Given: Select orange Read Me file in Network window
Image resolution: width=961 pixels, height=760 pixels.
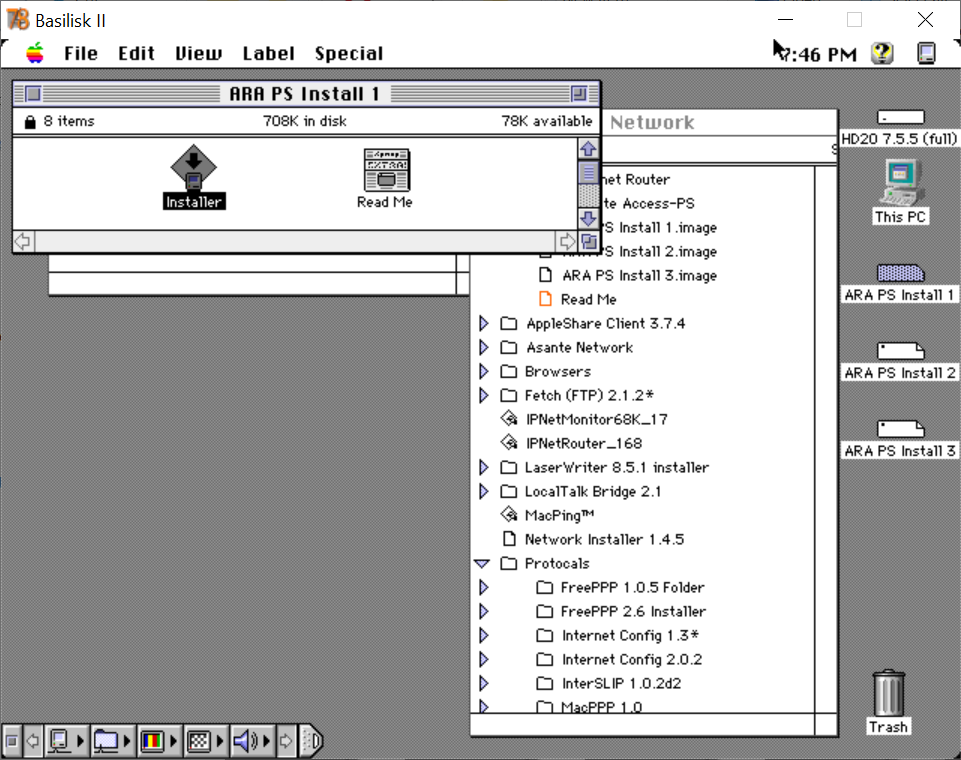Looking at the screenshot, I should pyautogui.click(x=545, y=299).
